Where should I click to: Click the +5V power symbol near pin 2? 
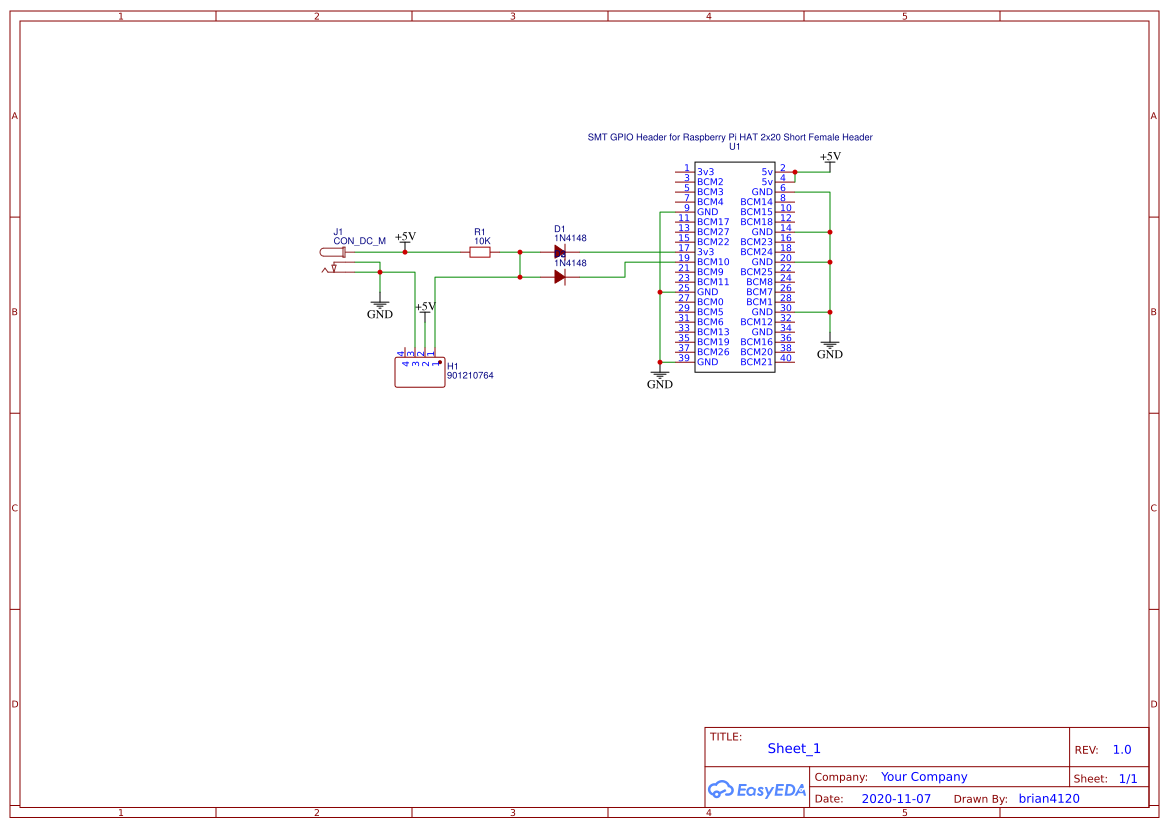click(828, 160)
